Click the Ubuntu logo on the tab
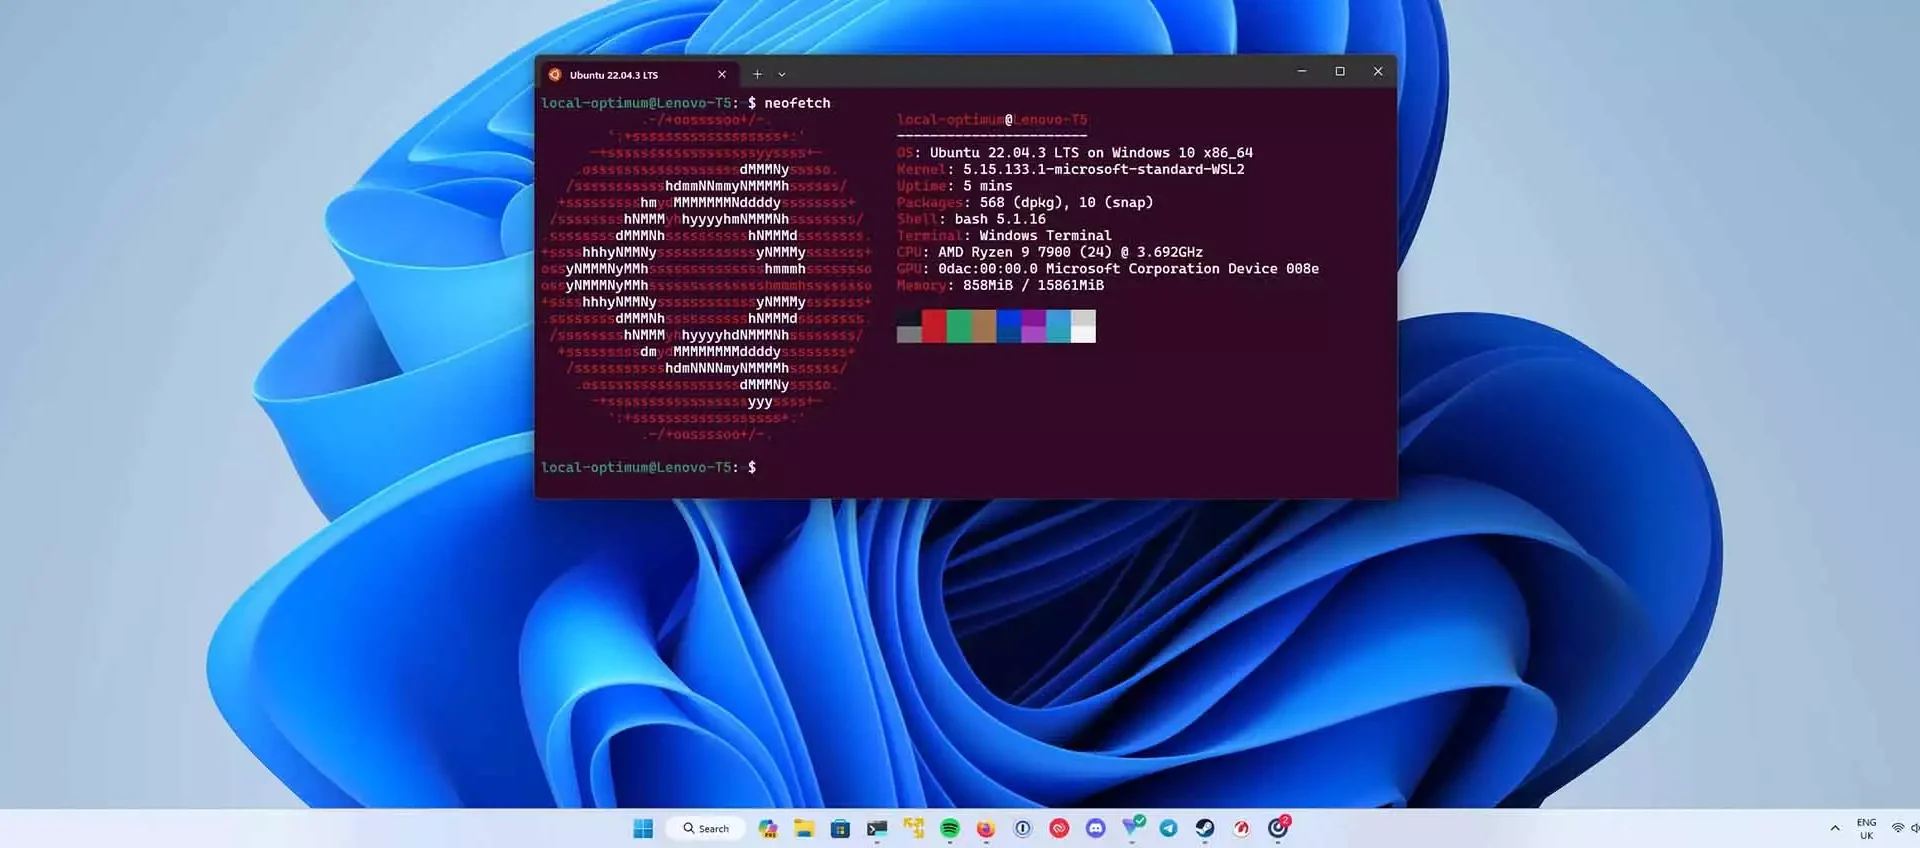 click(x=555, y=74)
